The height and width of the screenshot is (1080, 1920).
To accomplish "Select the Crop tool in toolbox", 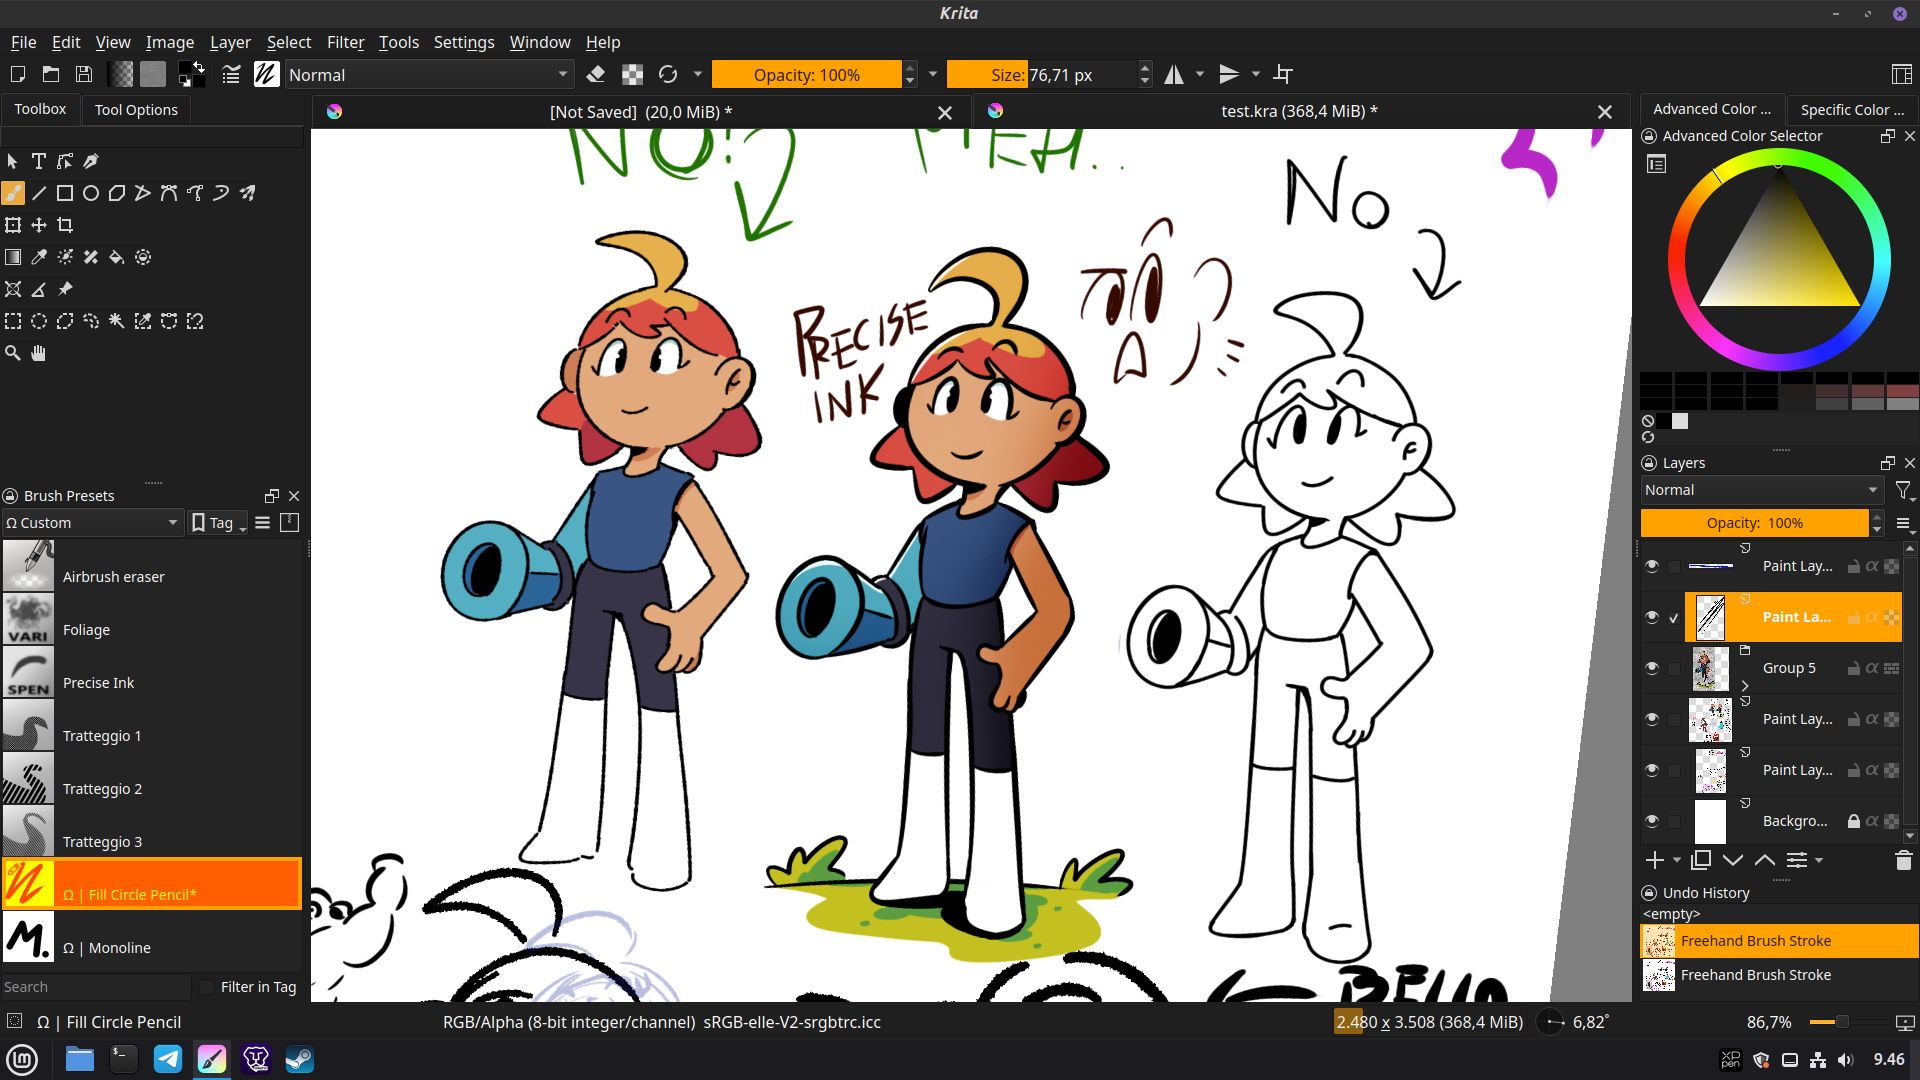I will click(65, 225).
